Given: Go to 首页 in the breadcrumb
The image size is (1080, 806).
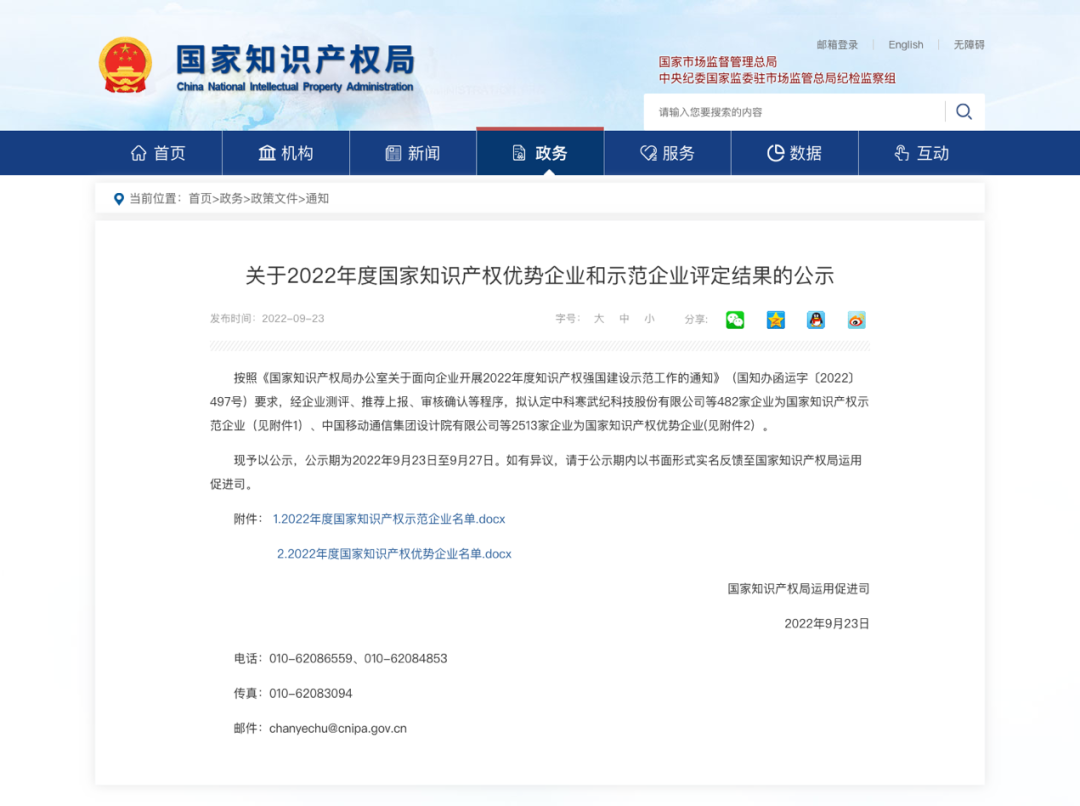Looking at the screenshot, I should [x=200, y=199].
